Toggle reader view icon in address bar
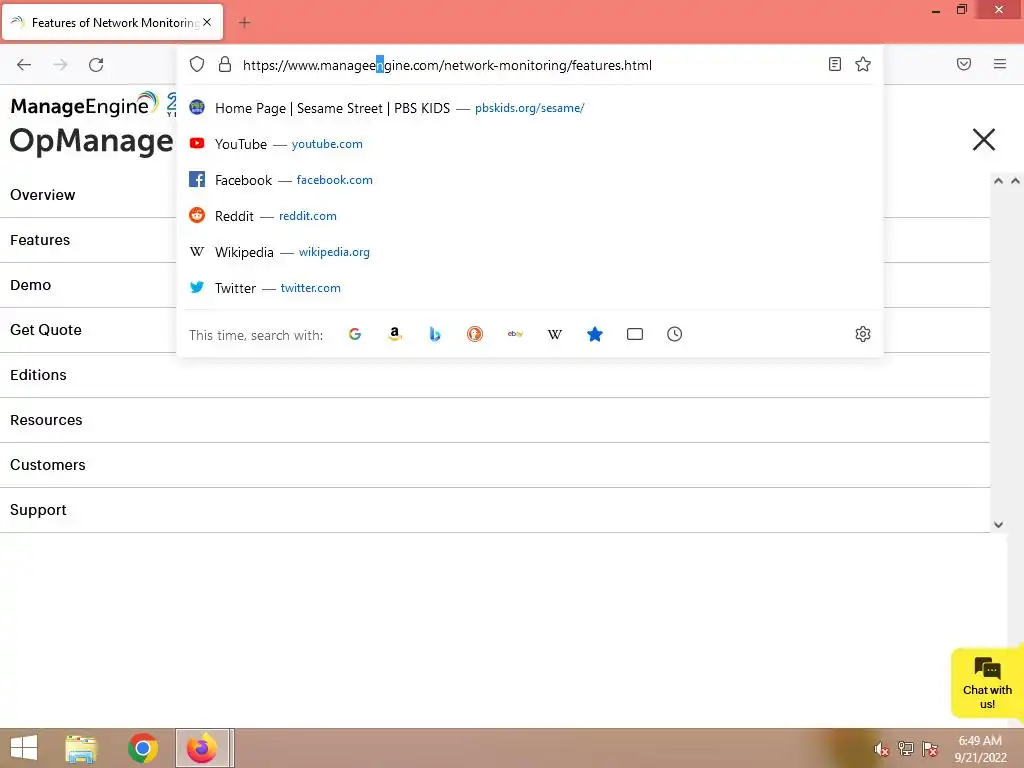The width and height of the screenshot is (1024, 768). tap(835, 64)
